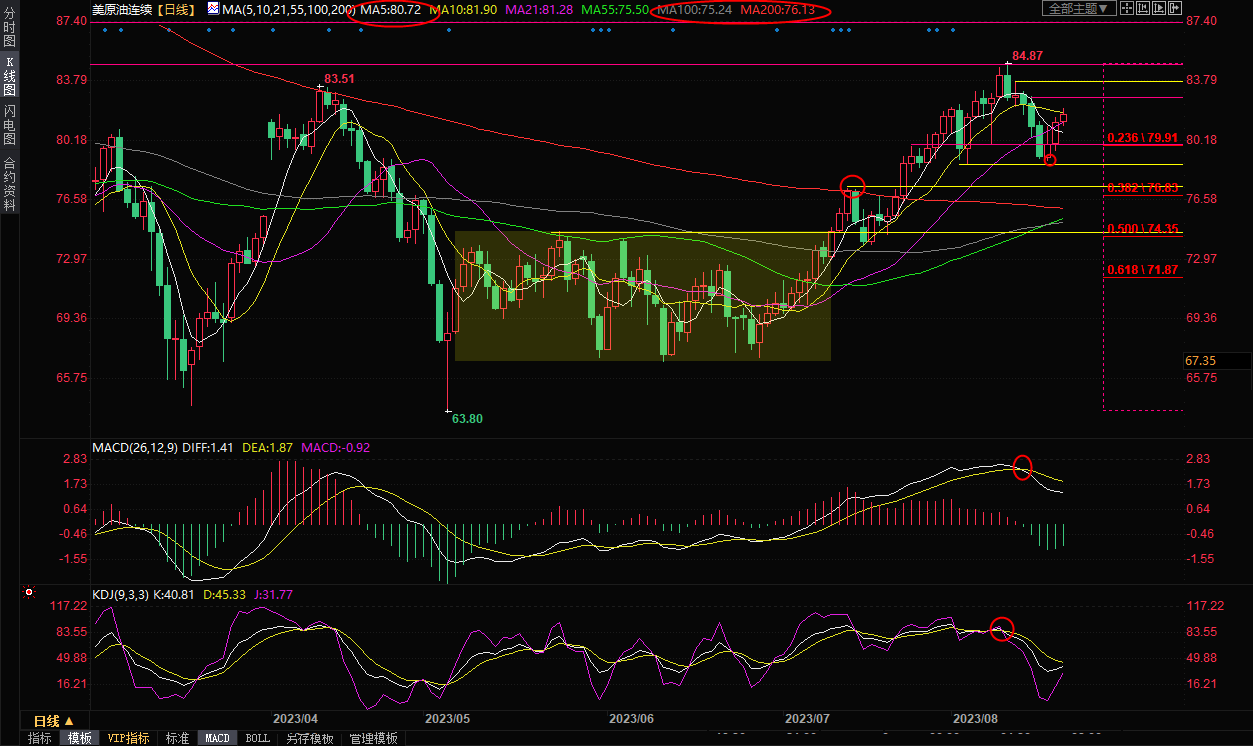Viewport: 1253px width, 746px height.
Task: Click the chart playback icon at top right
Action: (1165, 8)
